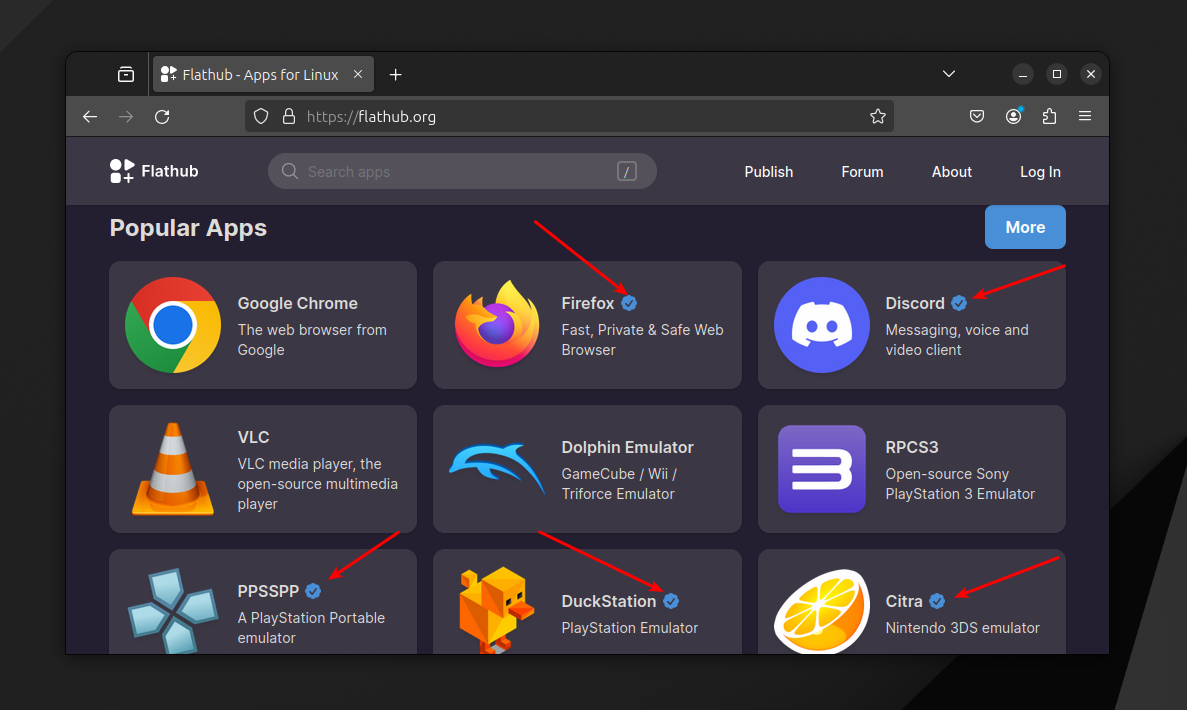The width and height of the screenshot is (1187, 710).
Task: Click the Save to Pocket icon
Action: click(x=977, y=117)
